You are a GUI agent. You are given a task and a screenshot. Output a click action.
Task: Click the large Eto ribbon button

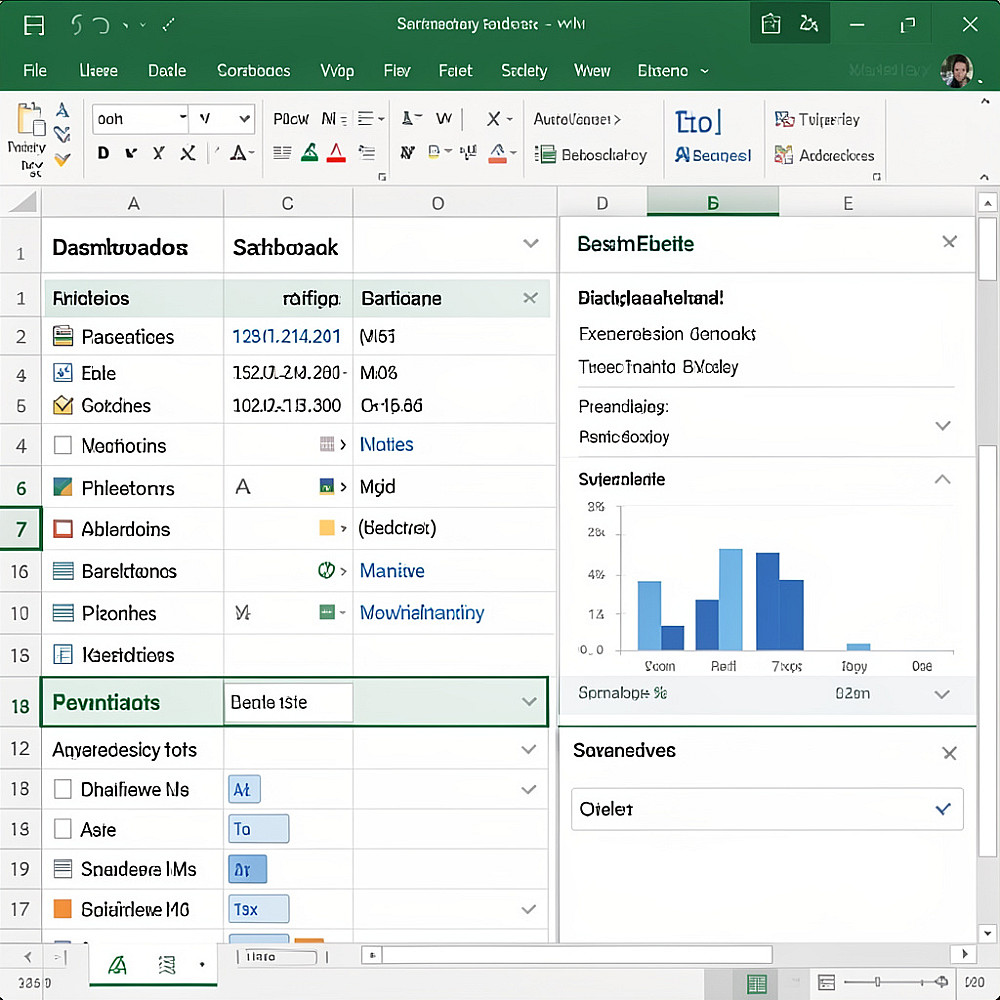point(698,122)
